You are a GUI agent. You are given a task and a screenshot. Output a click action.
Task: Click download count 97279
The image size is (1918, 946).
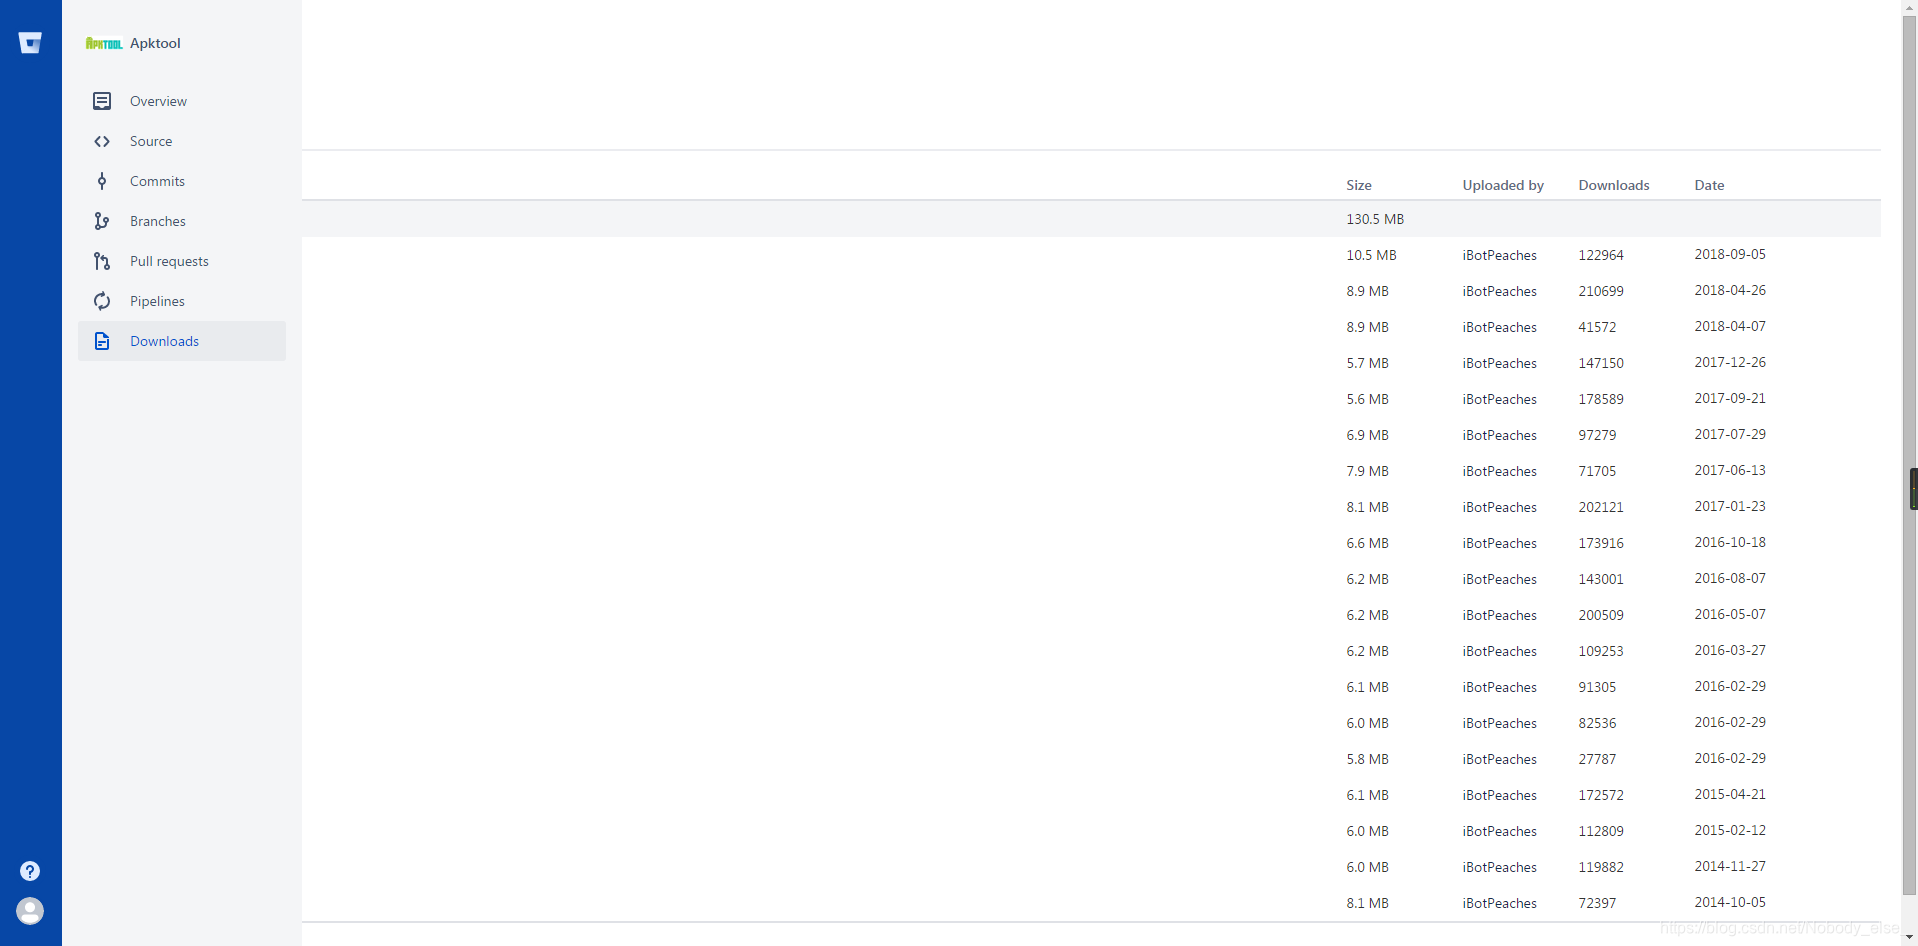point(1597,435)
